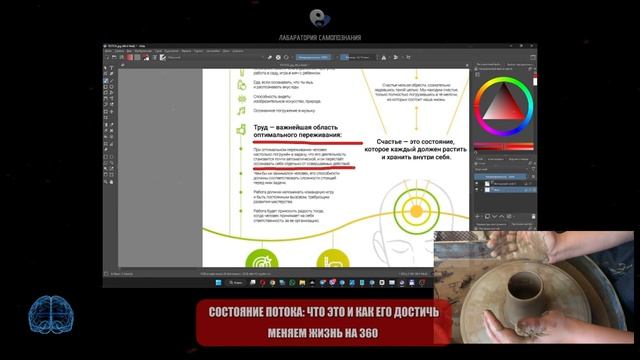This screenshot has width=640, height=360.
Task: Open the pattern chooser in the toolbar
Action: [138, 57]
